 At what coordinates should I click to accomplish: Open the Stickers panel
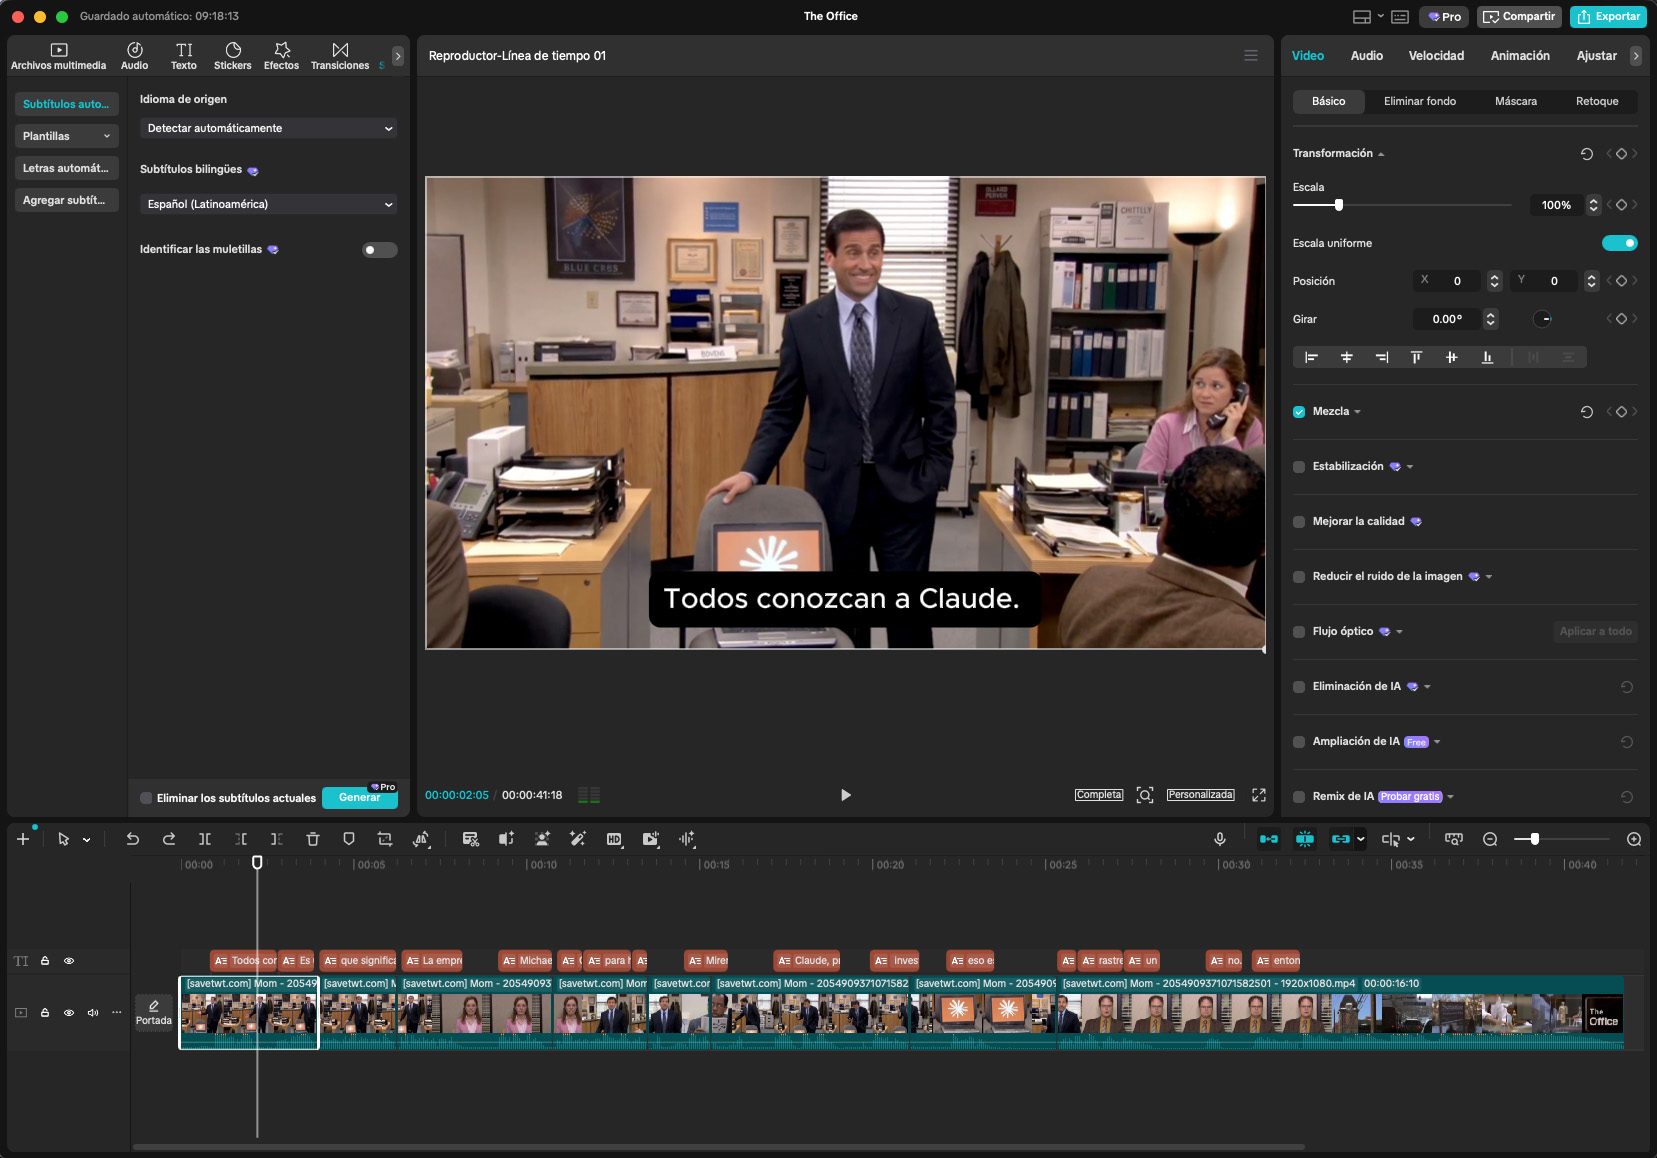(233, 56)
